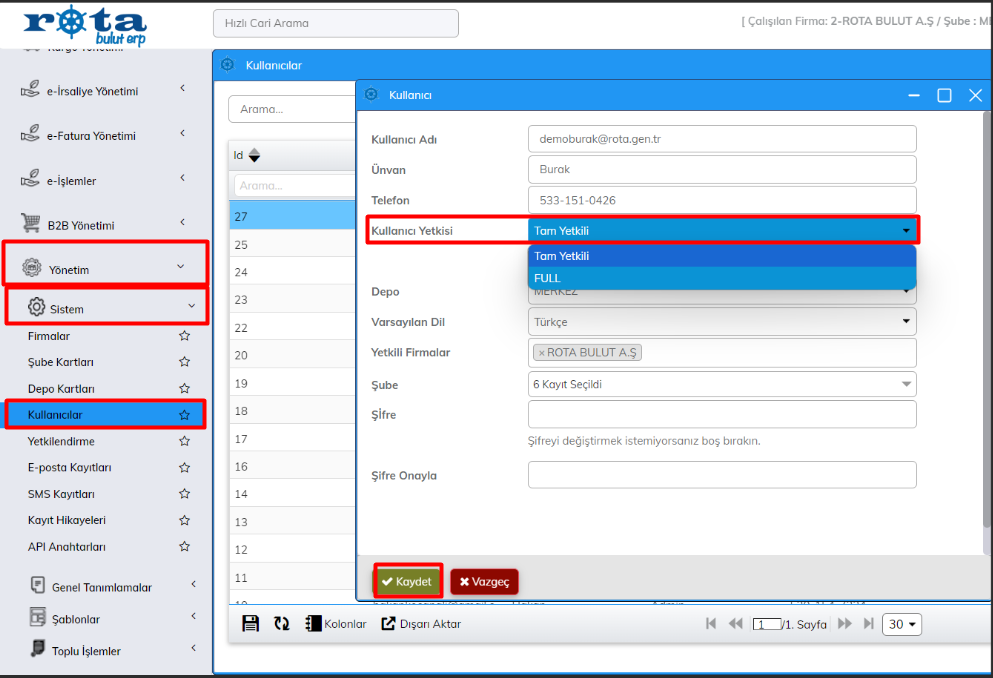Open the Varsayılan Dil dropdown

(x=721, y=322)
